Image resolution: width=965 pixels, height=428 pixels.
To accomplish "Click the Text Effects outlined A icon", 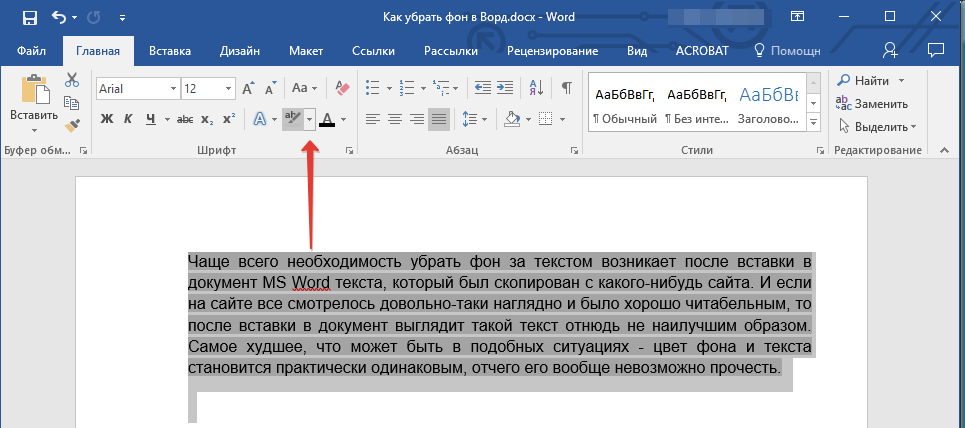I will pos(258,119).
